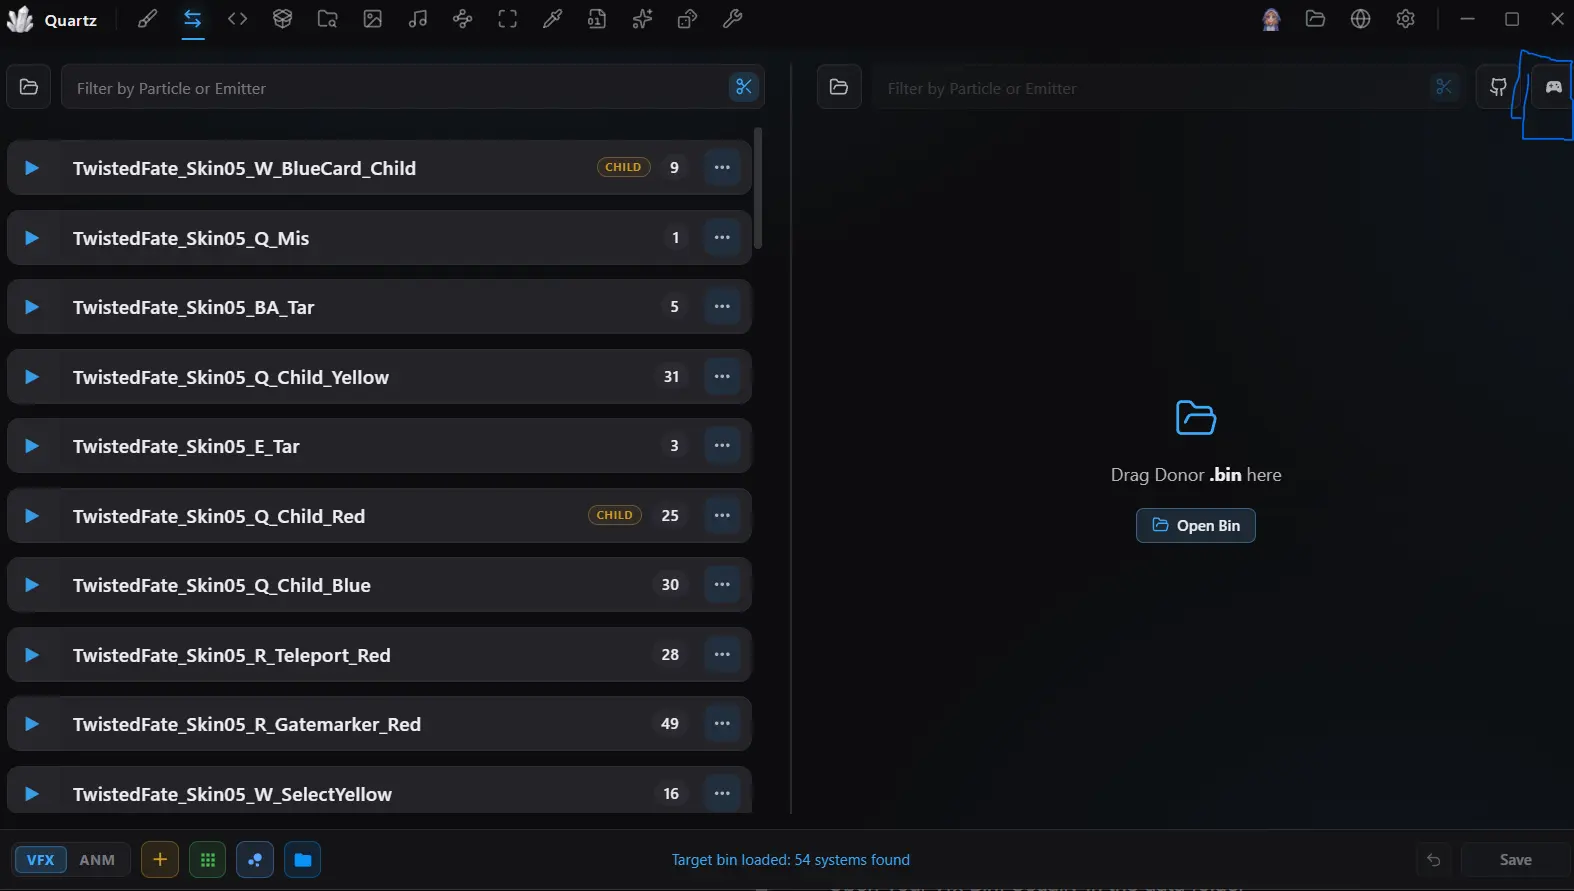Expand TwistedFate_Skin05_BA_Tar row arrow
This screenshot has height=891, width=1574.
[x=32, y=307]
